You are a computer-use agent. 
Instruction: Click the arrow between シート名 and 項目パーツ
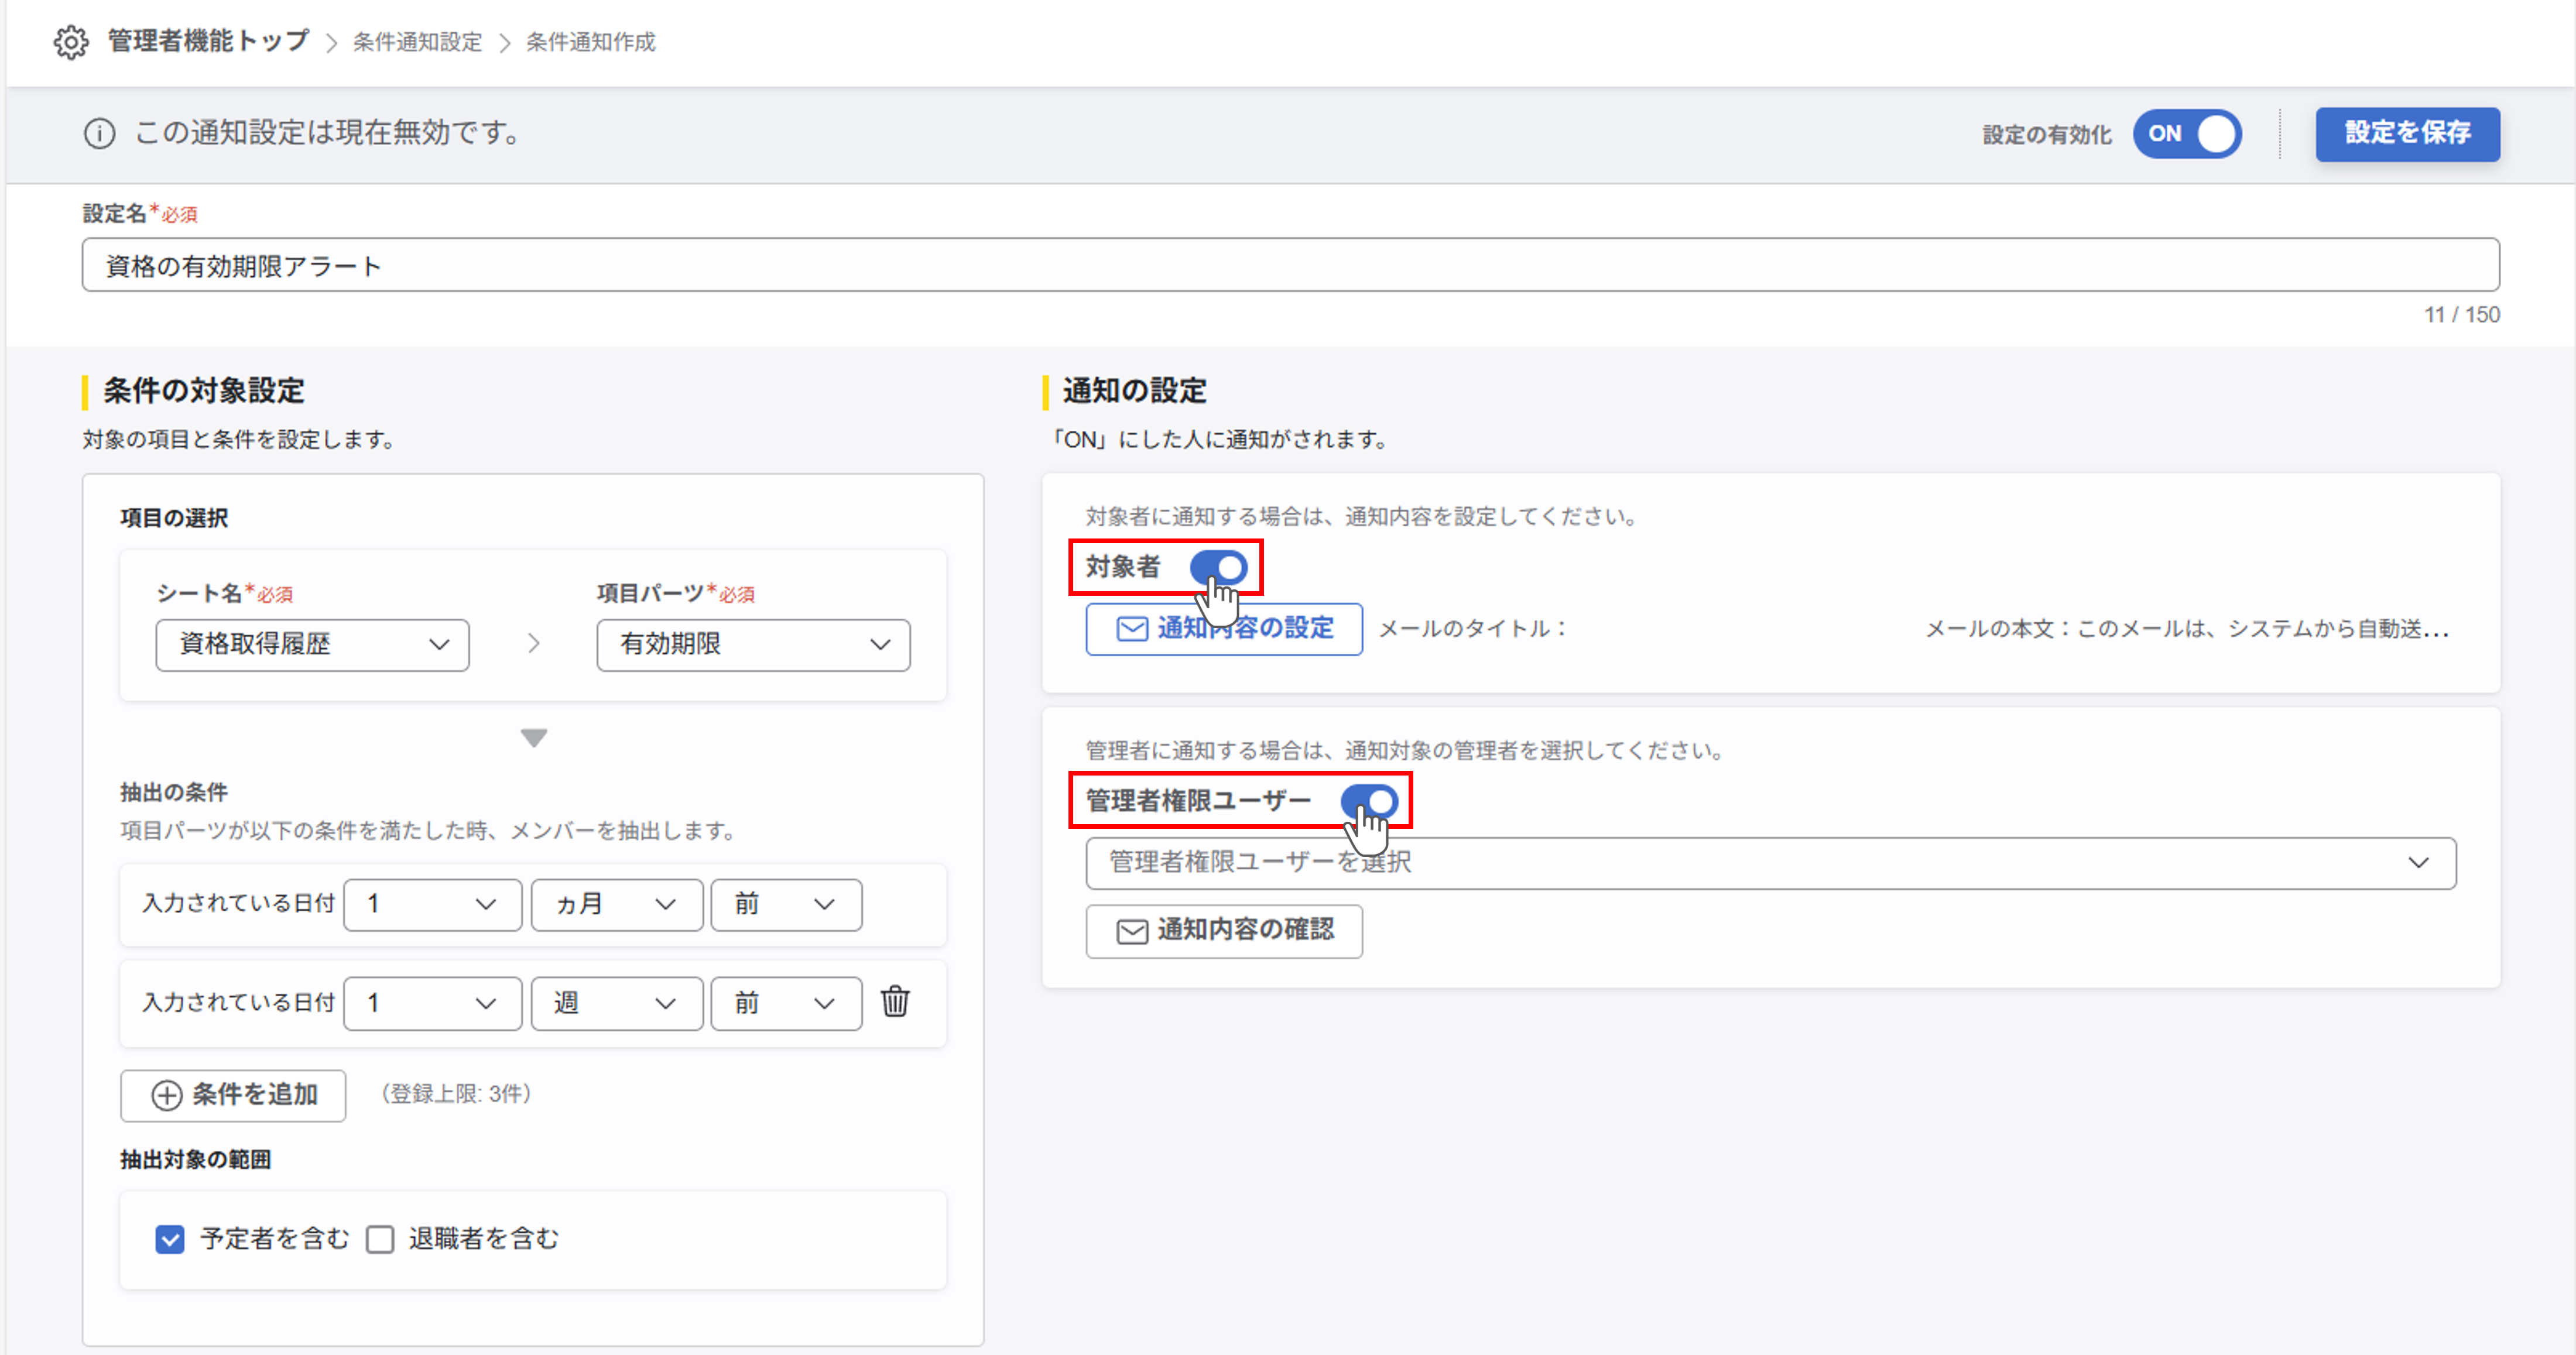(534, 644)
